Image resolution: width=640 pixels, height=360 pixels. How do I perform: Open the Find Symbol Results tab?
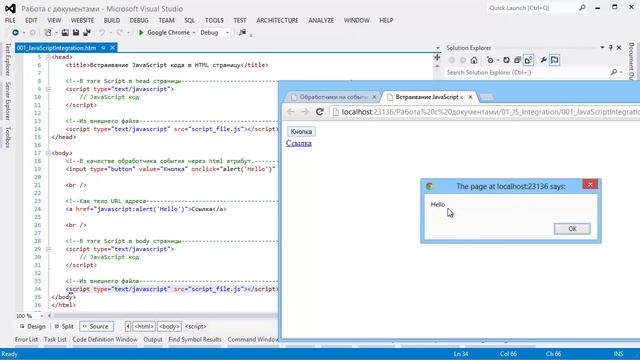pos(195,340)
